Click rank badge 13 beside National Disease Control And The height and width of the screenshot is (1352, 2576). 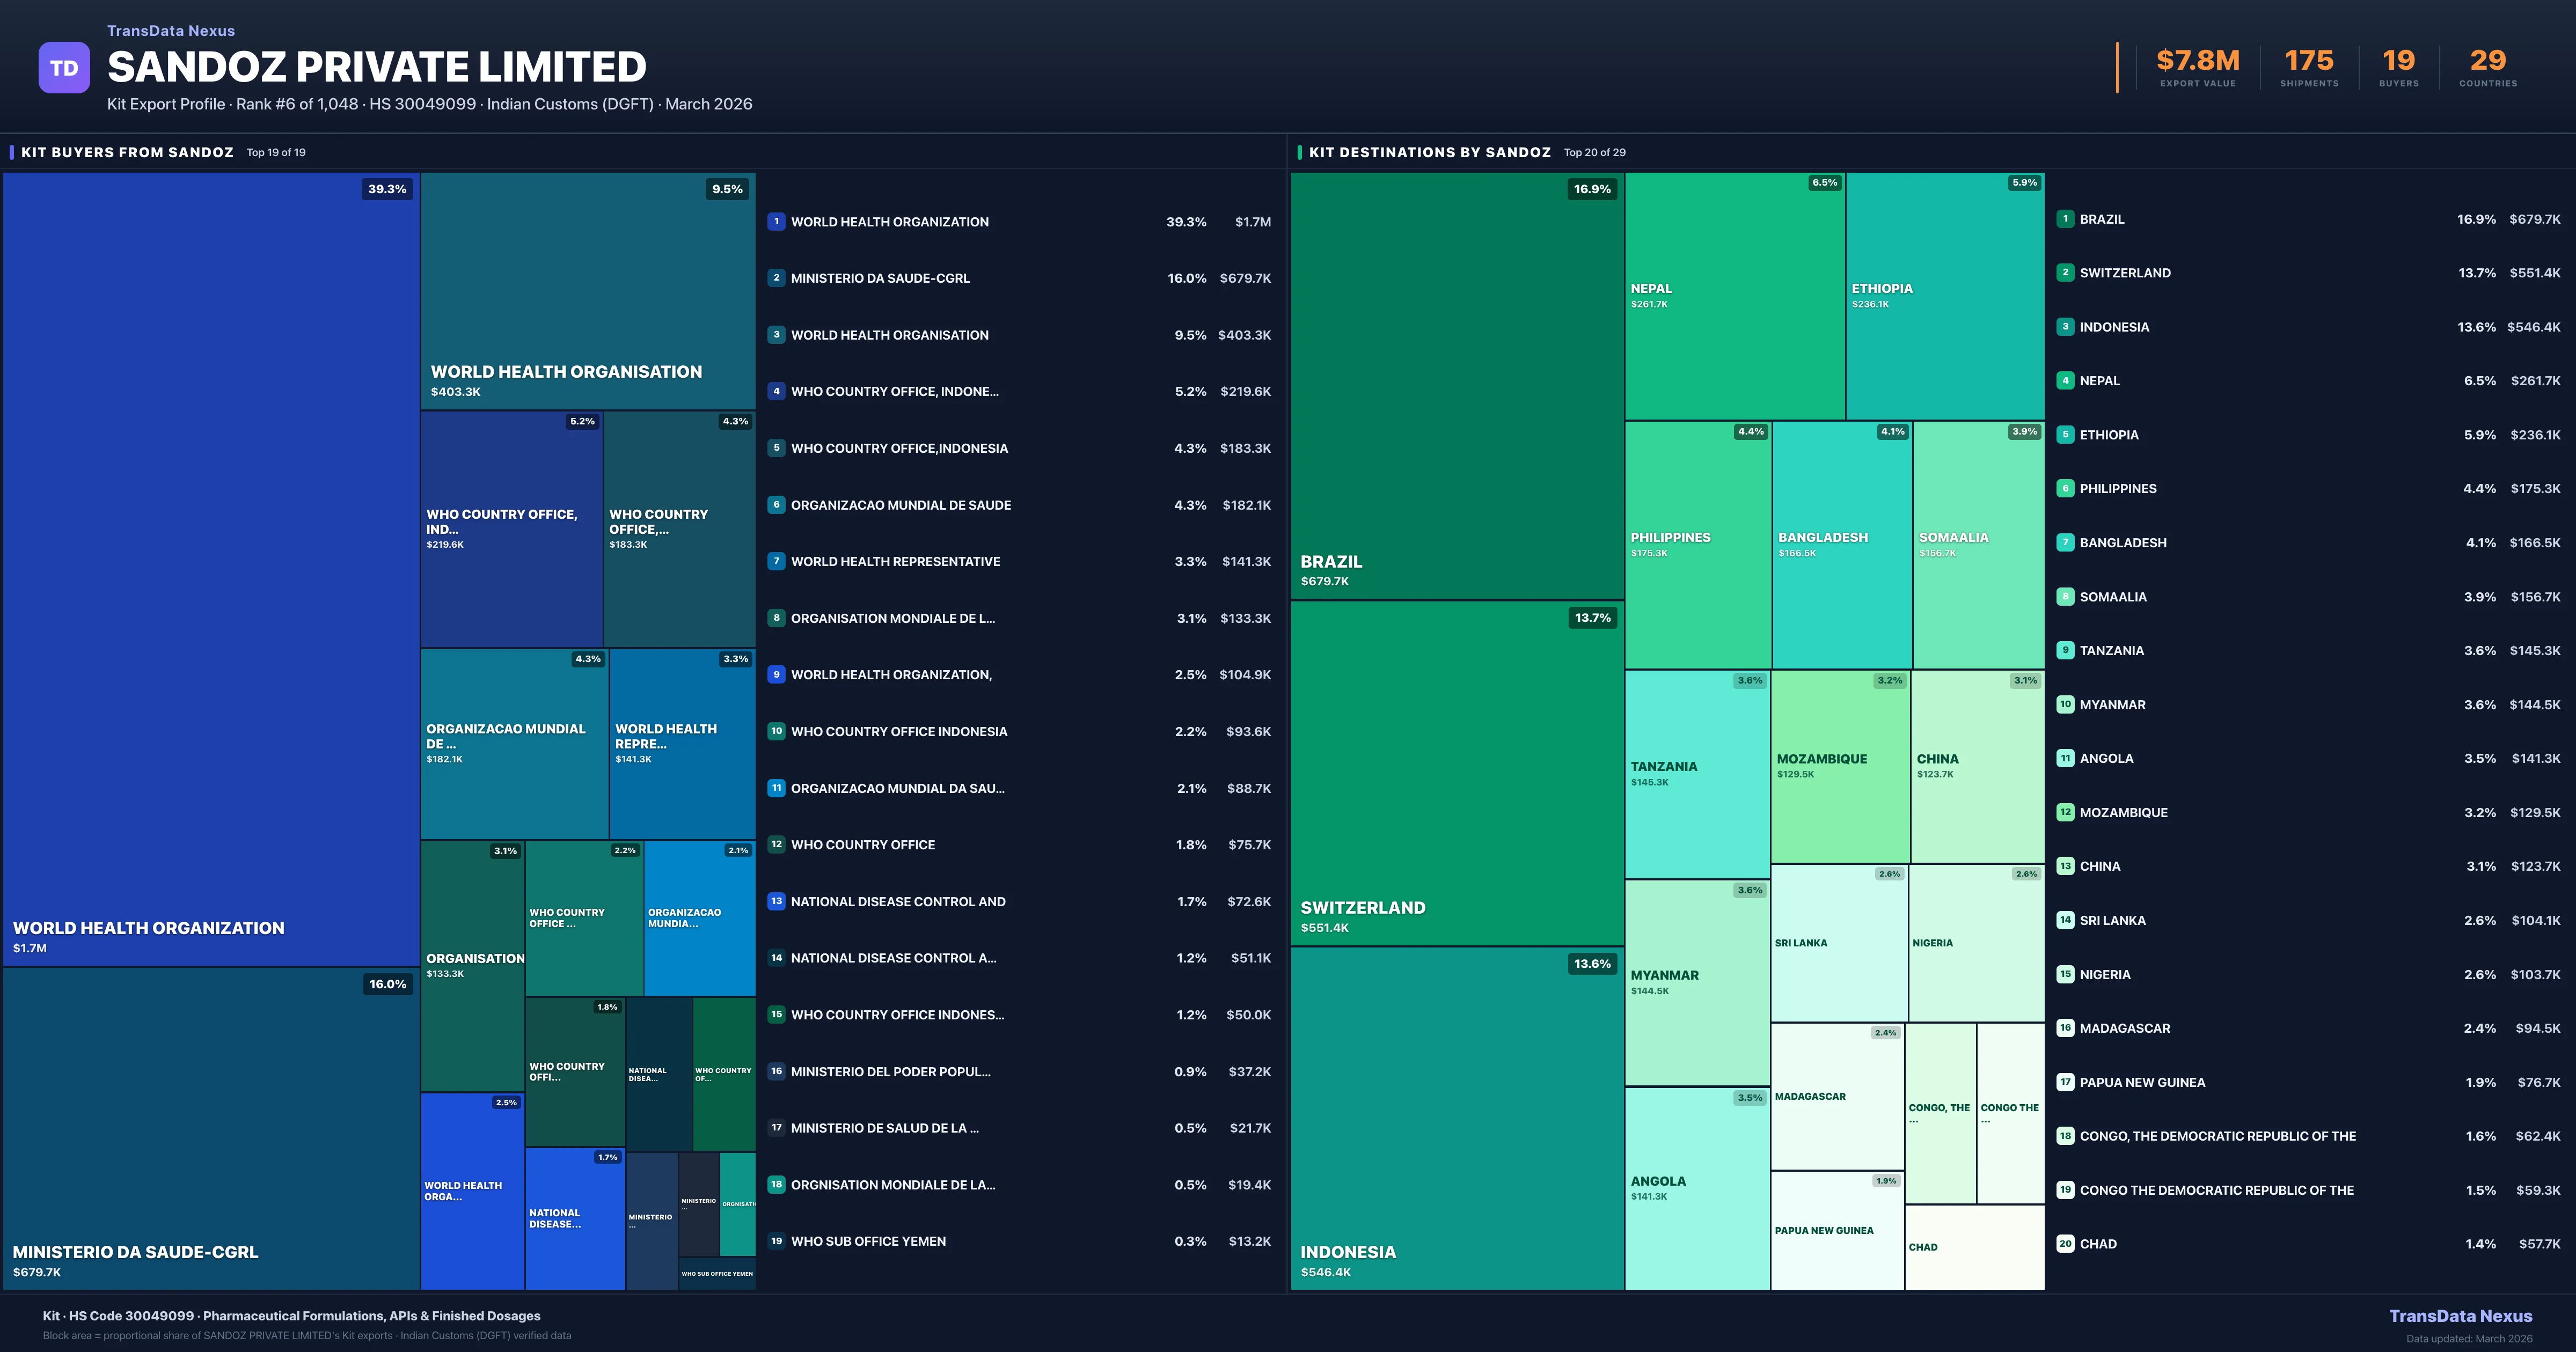pyautogui.click(x=776, y=901)
